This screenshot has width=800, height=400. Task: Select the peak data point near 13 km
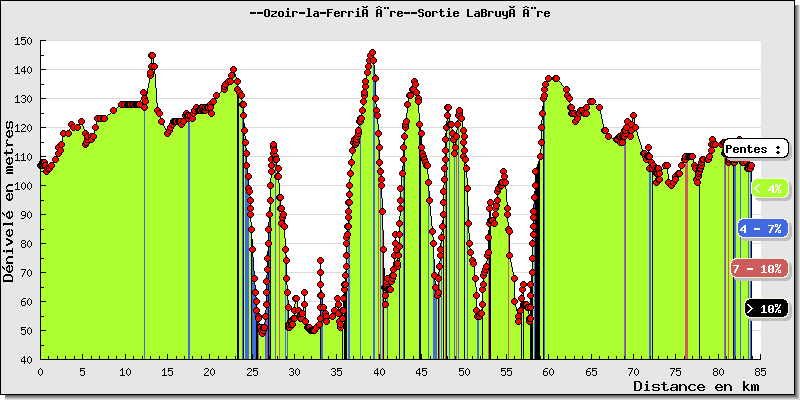coord(152,56)
